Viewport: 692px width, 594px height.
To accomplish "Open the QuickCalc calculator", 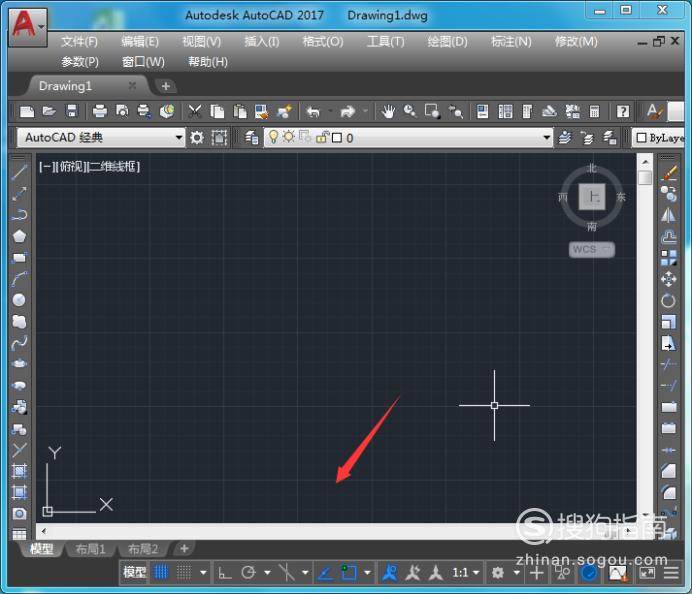I will 594,112.
